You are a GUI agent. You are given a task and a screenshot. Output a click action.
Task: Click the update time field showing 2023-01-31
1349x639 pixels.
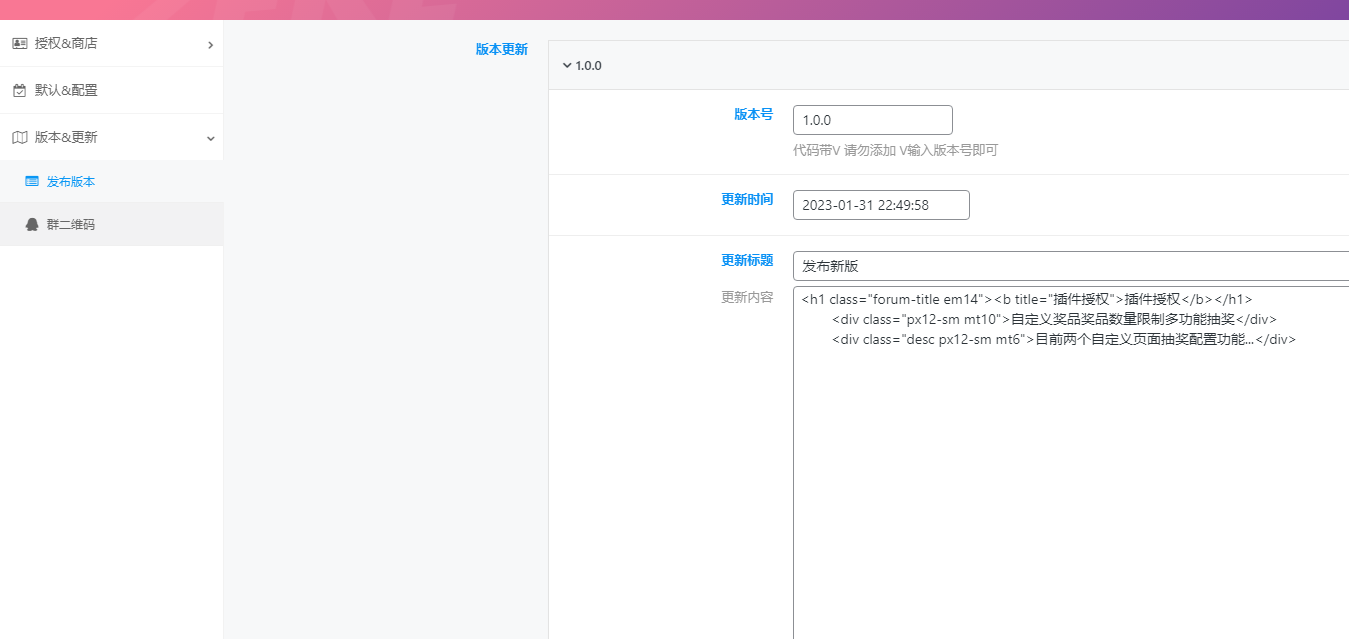(880, 204)
